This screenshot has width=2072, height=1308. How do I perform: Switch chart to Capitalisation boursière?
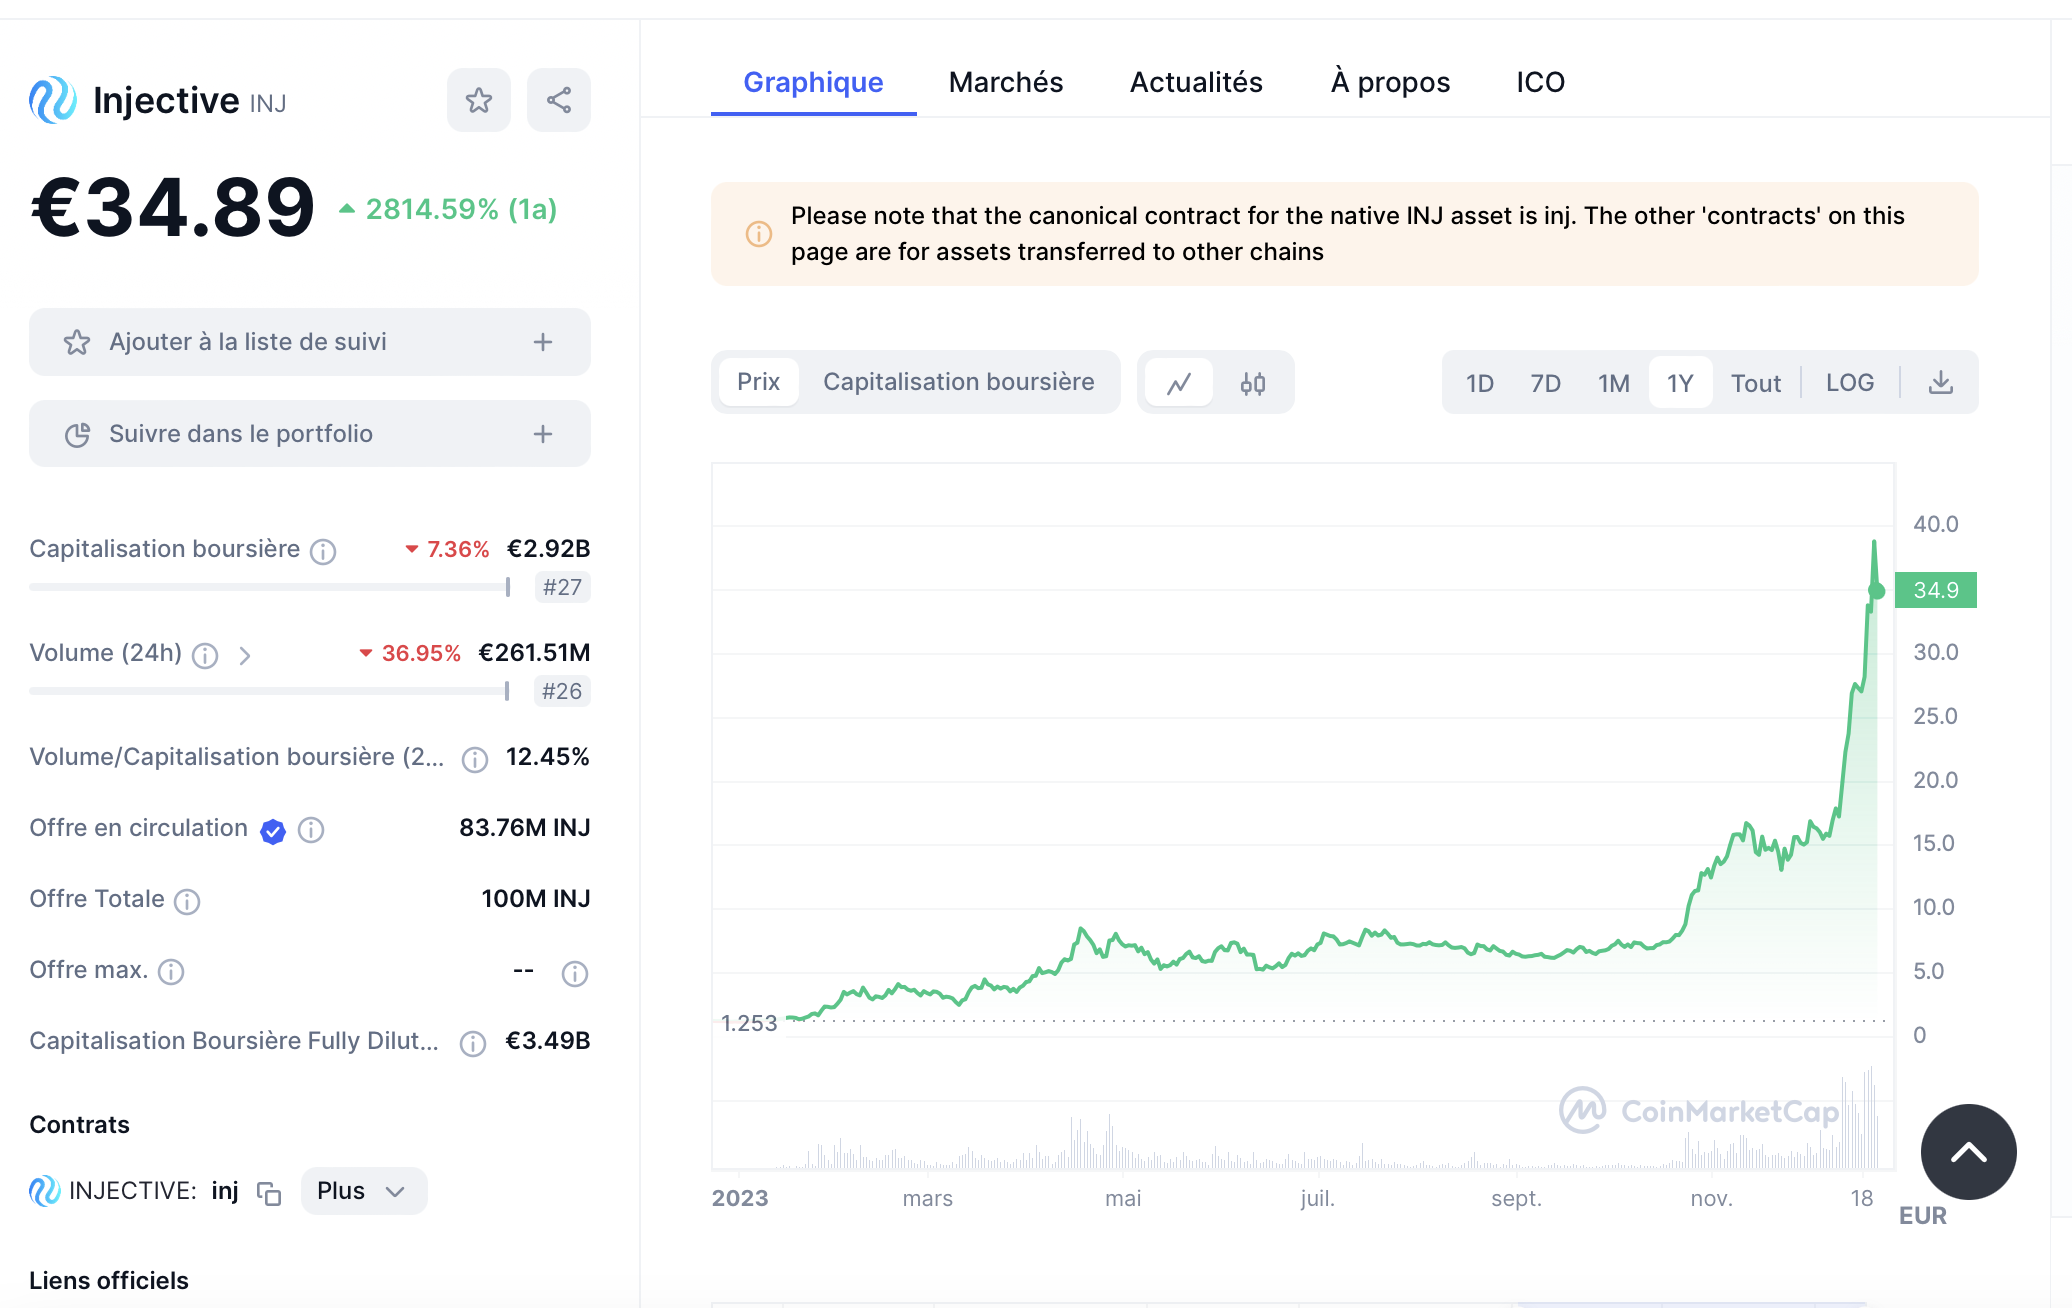pyautogui.click(x=958, y=382)
